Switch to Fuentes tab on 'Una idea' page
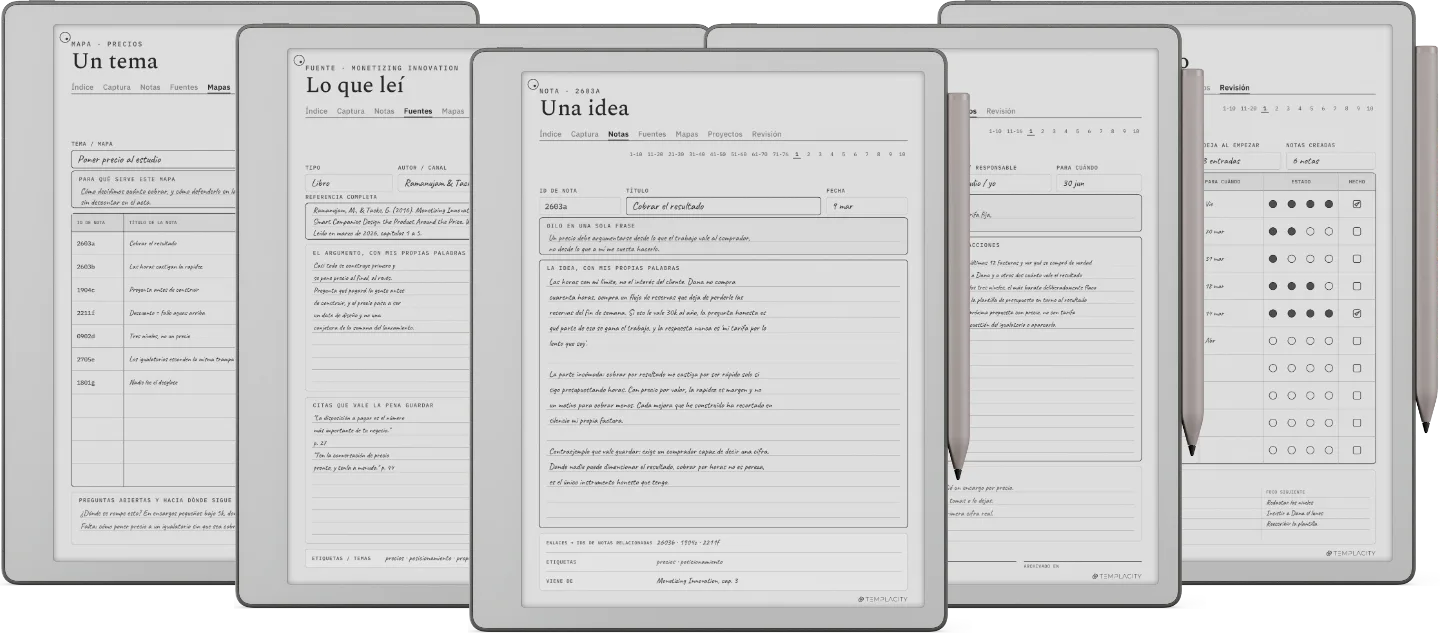This screenshot has width=1440, height=633. 652,134
